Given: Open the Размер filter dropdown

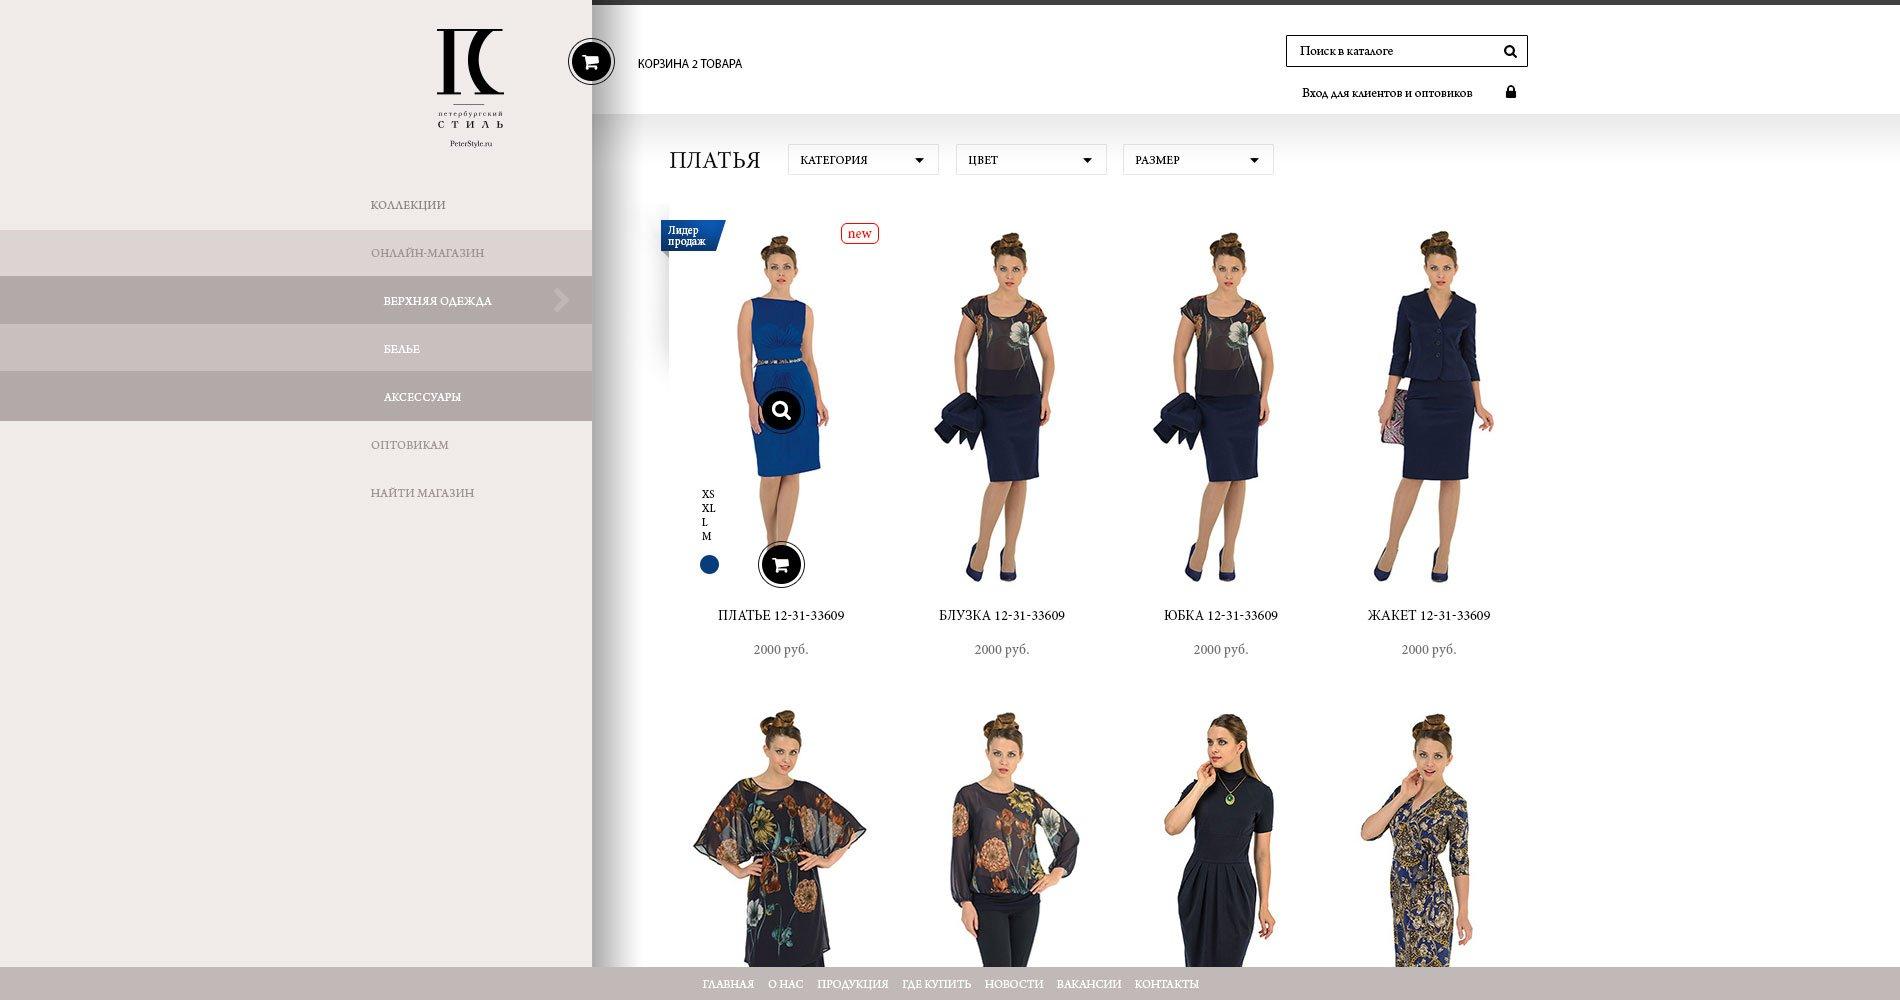Looking at the screenshot, I should click(1198, 160).
